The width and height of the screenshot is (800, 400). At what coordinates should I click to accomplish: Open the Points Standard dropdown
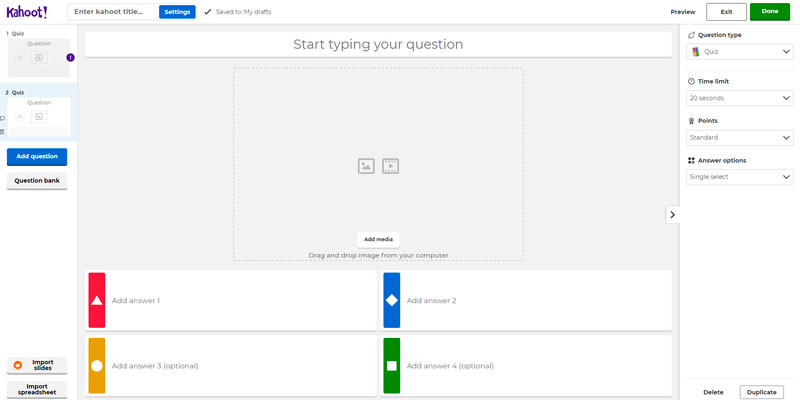740,137
